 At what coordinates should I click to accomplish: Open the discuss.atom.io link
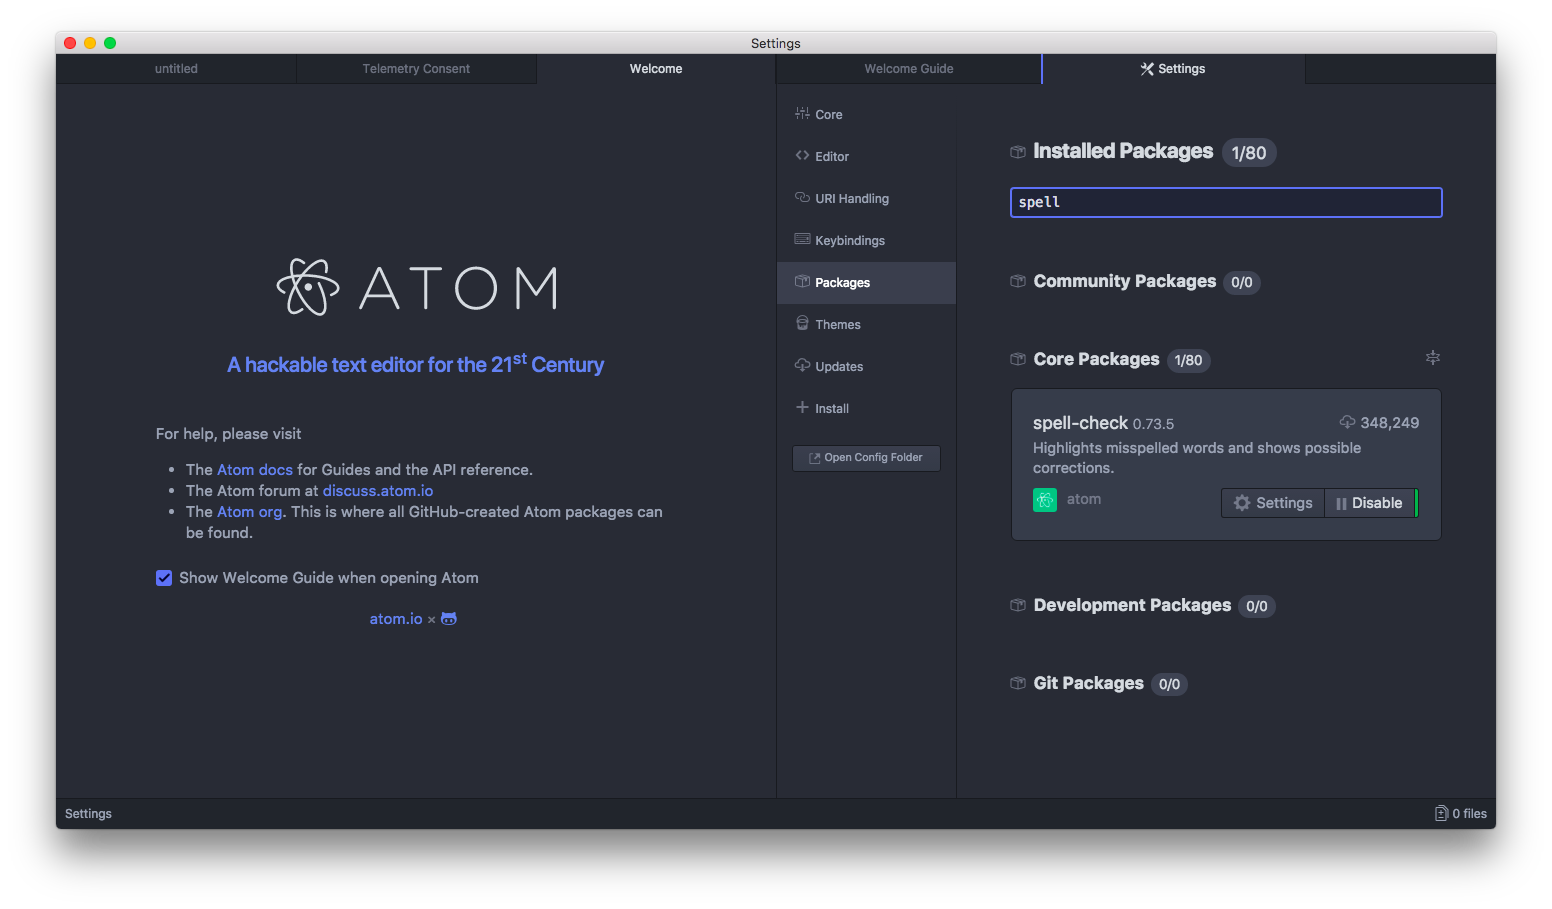coord(378,491)
